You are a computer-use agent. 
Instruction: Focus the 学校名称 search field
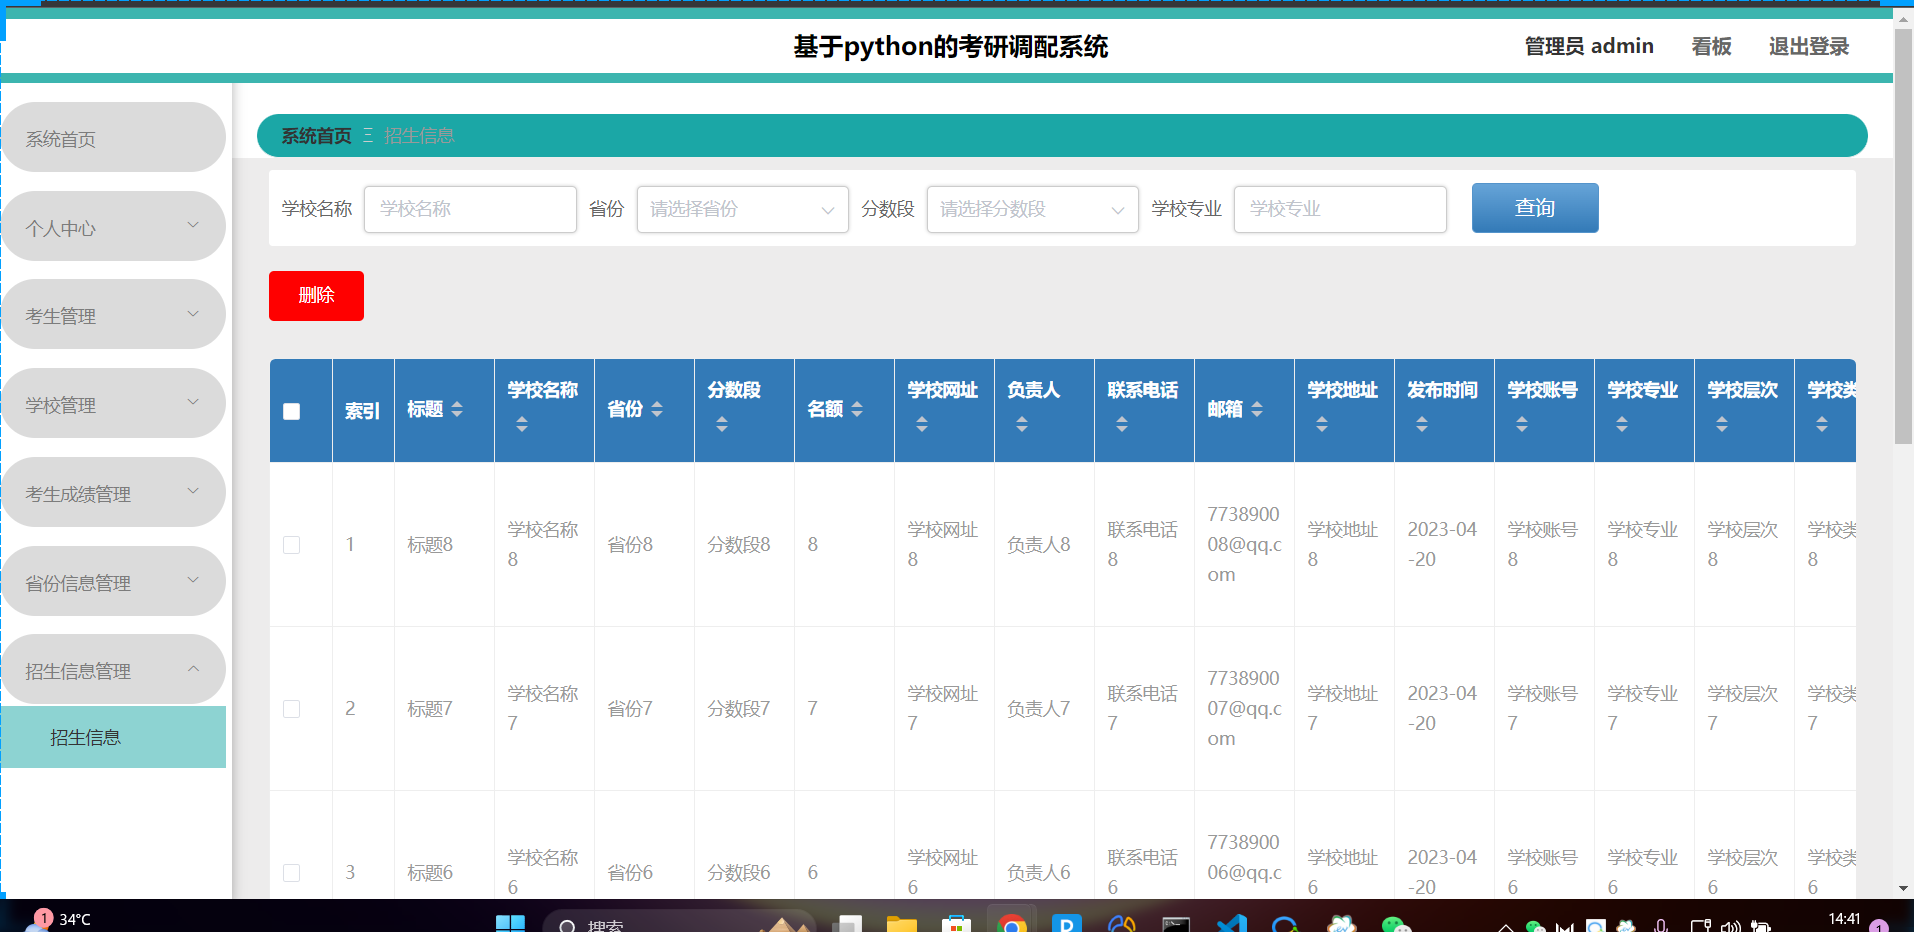coord(470,209)
